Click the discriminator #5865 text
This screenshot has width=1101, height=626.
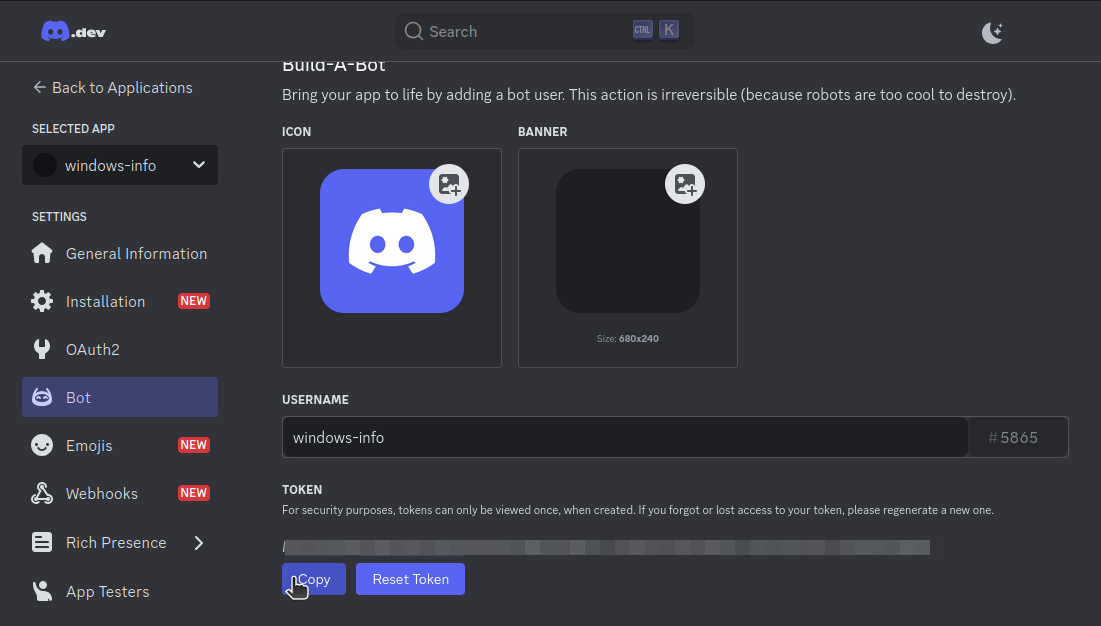[x=1013, y=438]
